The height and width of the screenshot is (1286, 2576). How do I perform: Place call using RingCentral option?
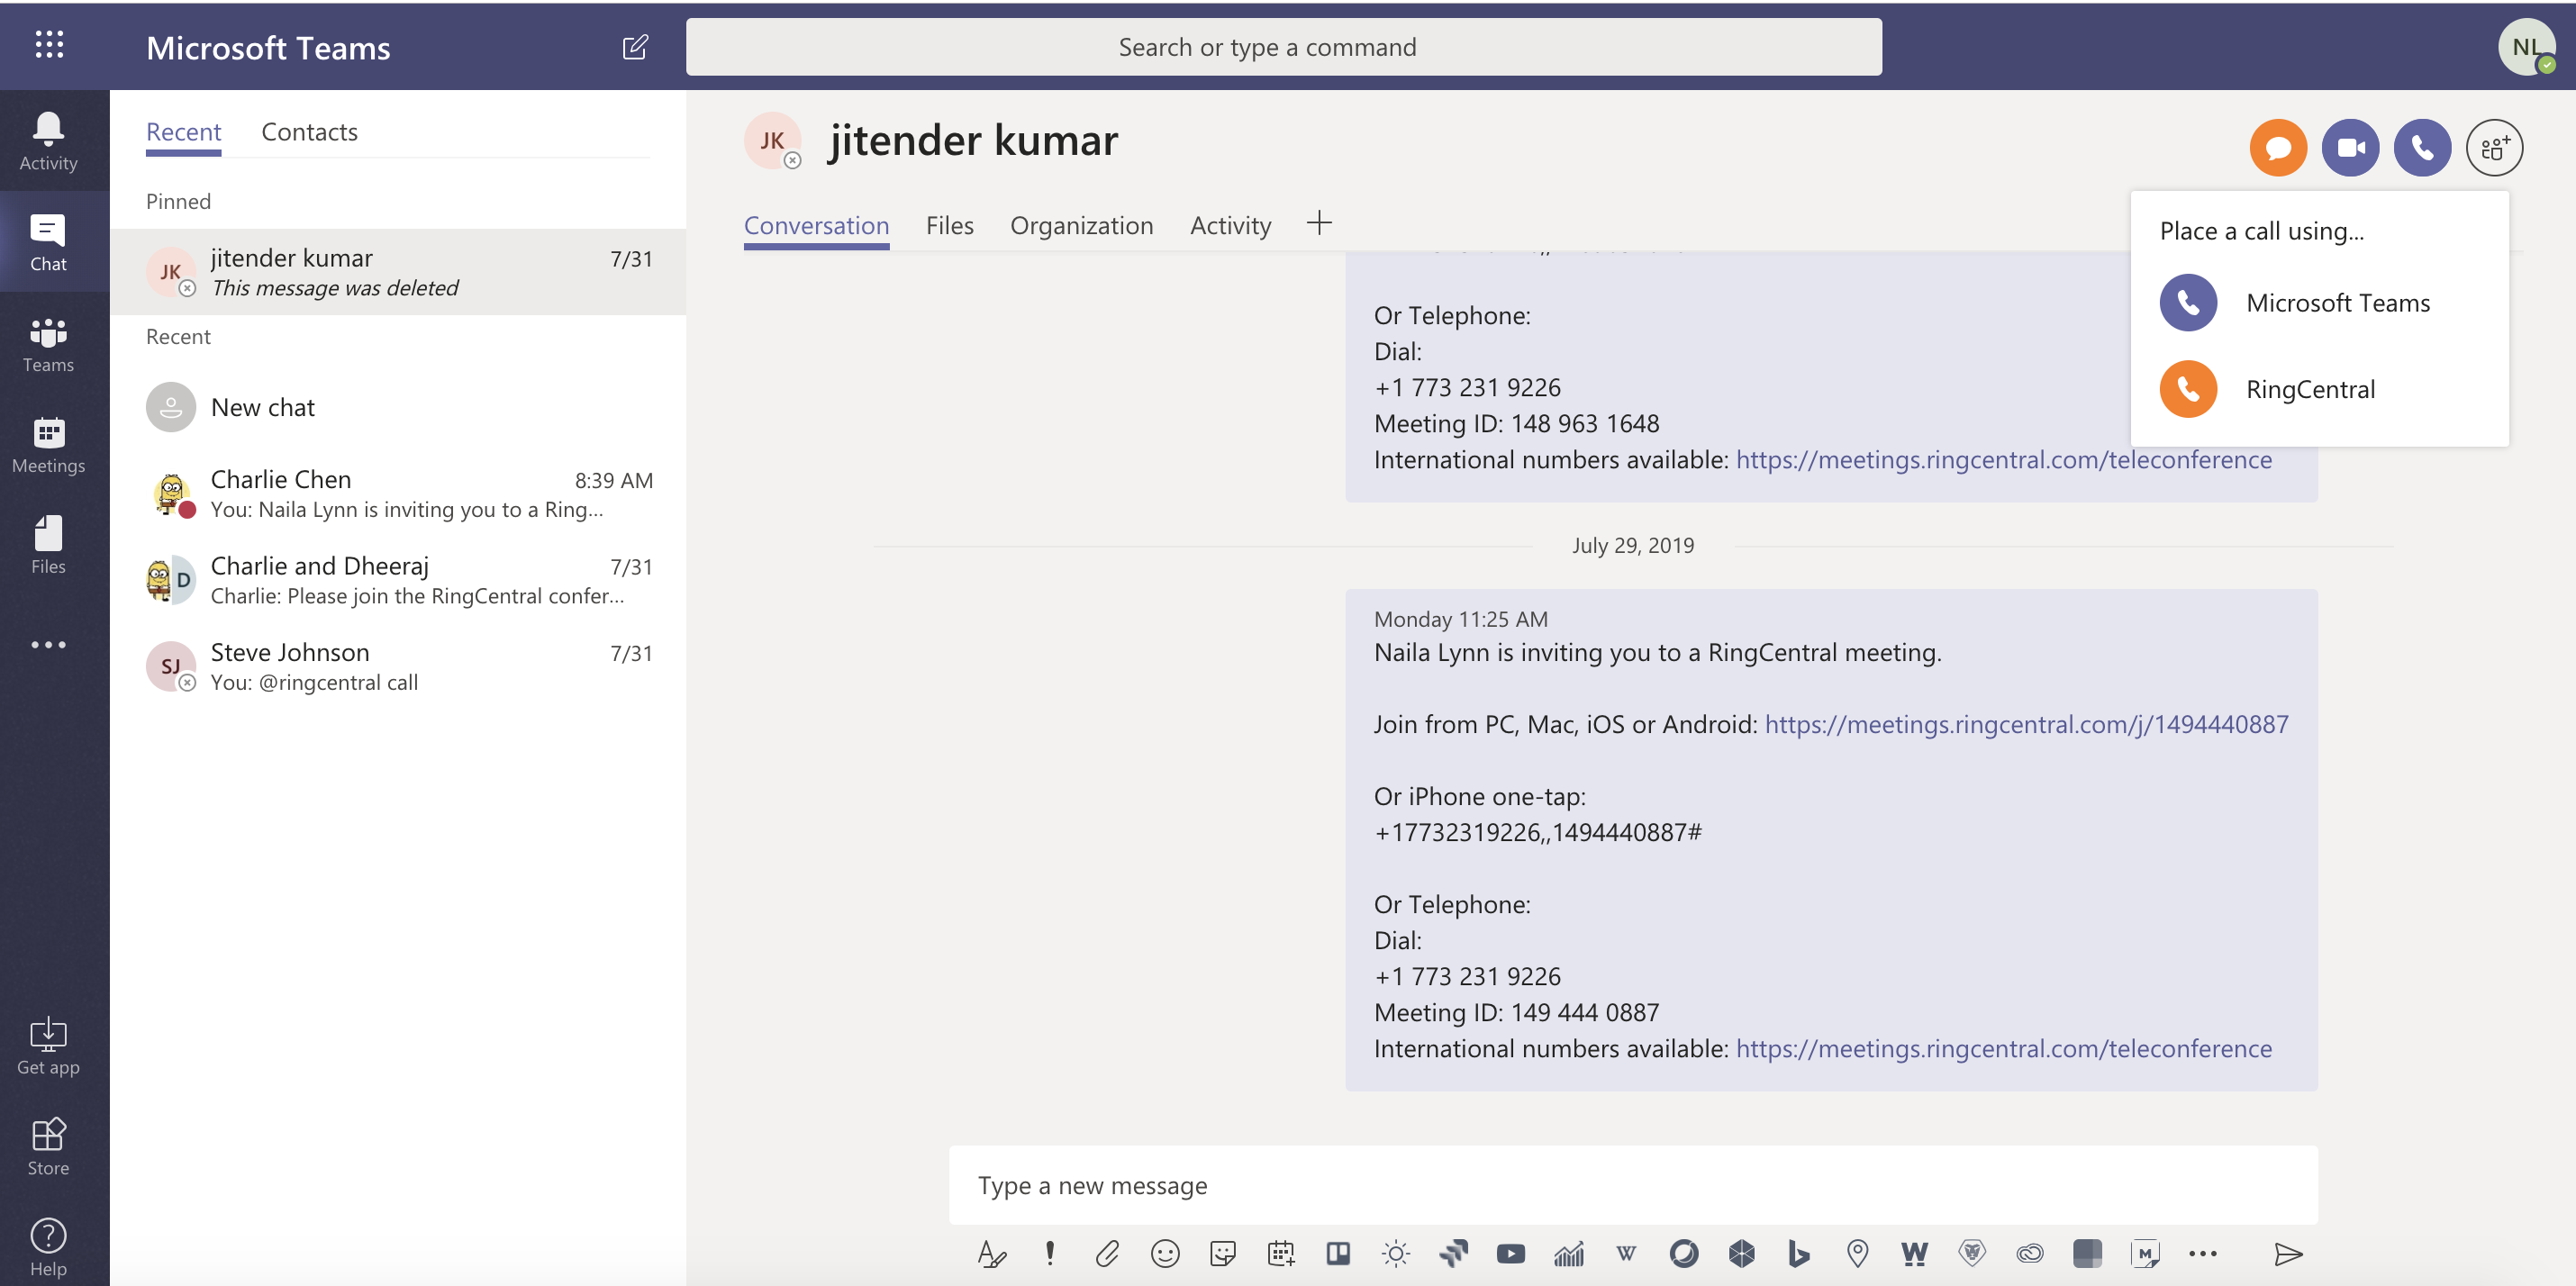(2318, 389)
